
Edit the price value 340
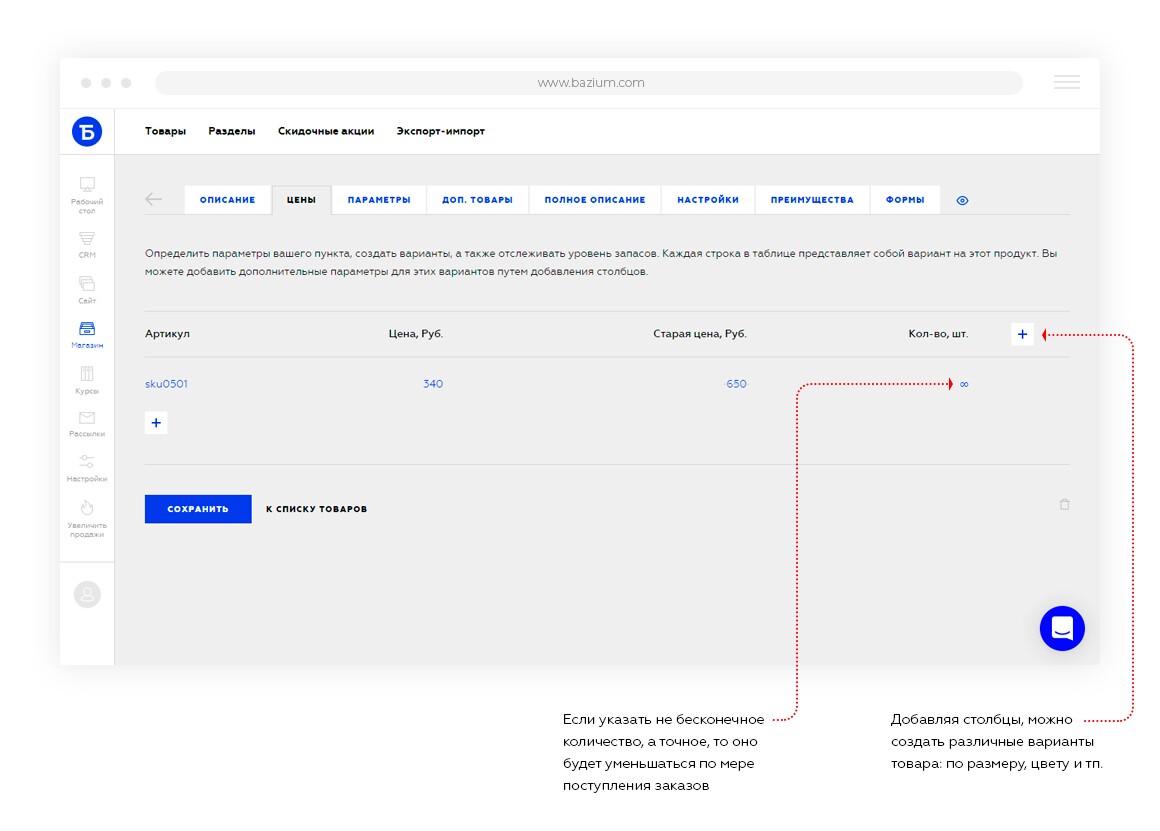coord(433,384)
